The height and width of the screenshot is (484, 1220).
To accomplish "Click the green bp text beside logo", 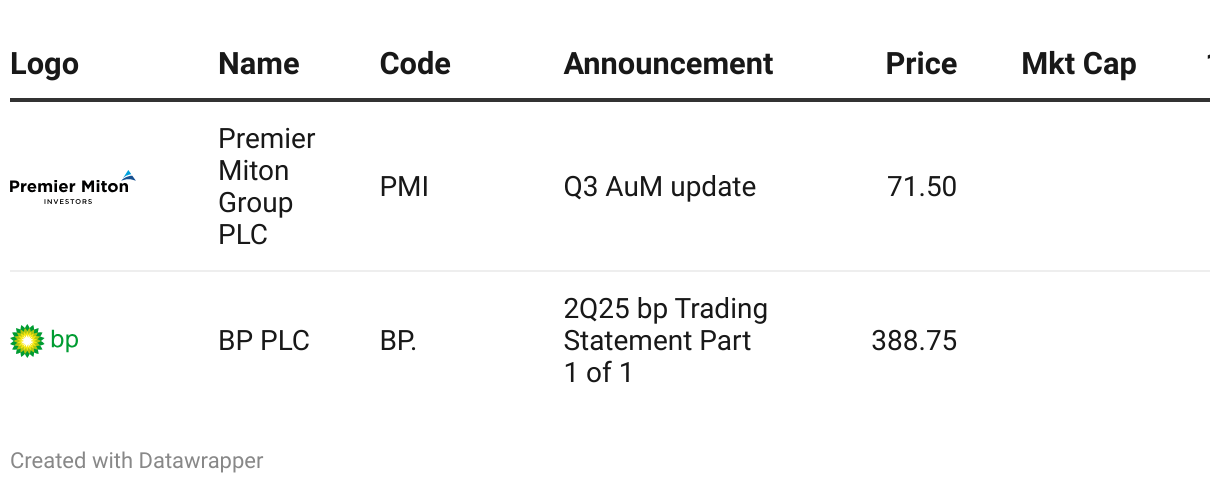I will click(64, 340).
